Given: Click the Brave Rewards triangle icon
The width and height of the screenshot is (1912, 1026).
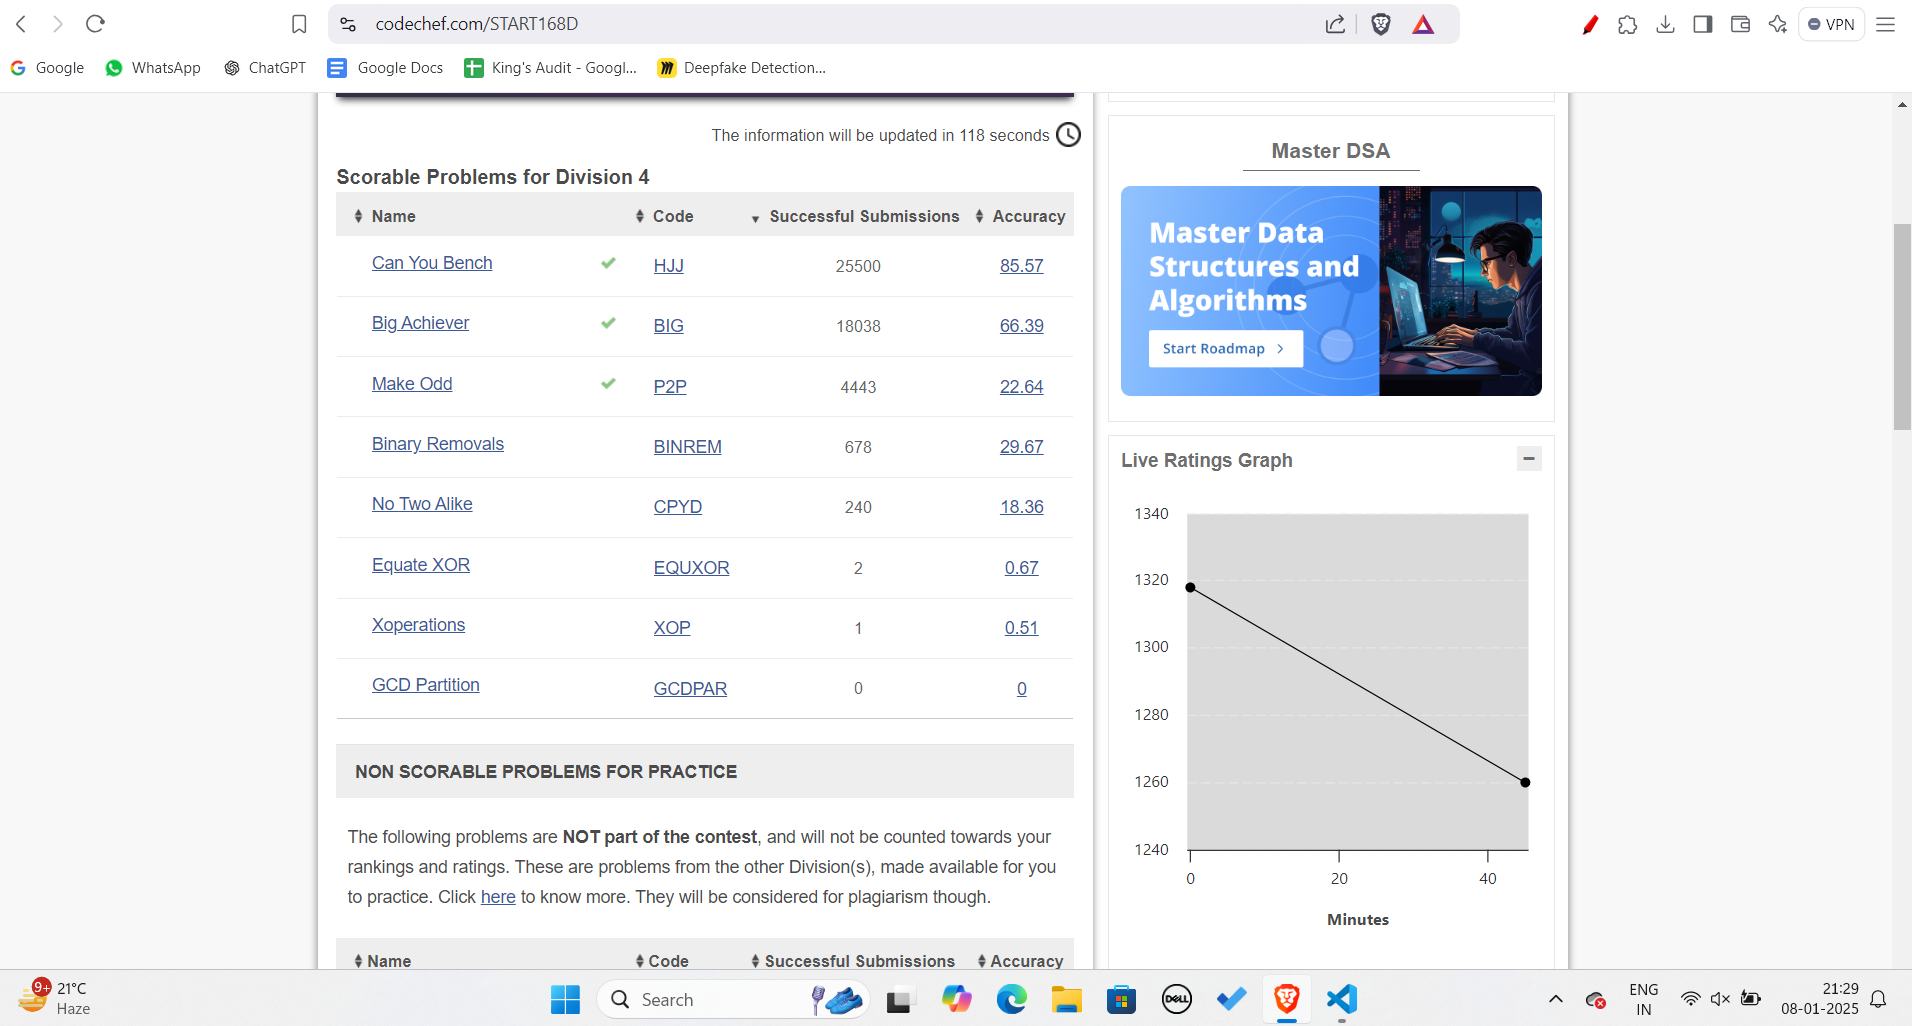Looking at the screenshot, I should coord(1423,24).
